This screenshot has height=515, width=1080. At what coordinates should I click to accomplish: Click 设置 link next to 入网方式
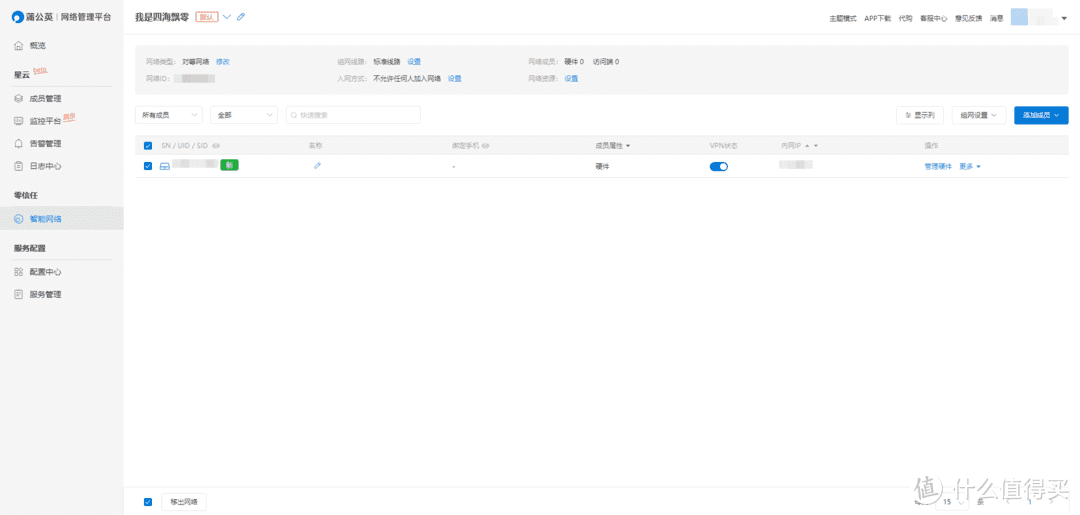[x=455, y=78]
